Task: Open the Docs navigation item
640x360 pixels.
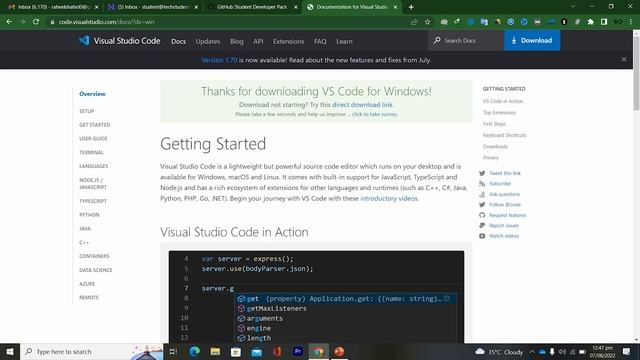Action: point(178,41)
